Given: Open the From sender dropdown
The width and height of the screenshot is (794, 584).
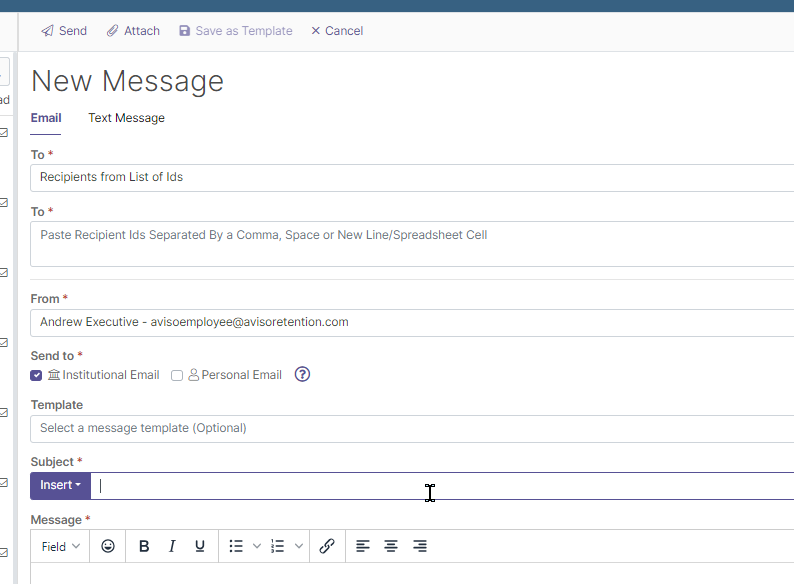Looking at the screenshot, I should pos(412,323).
